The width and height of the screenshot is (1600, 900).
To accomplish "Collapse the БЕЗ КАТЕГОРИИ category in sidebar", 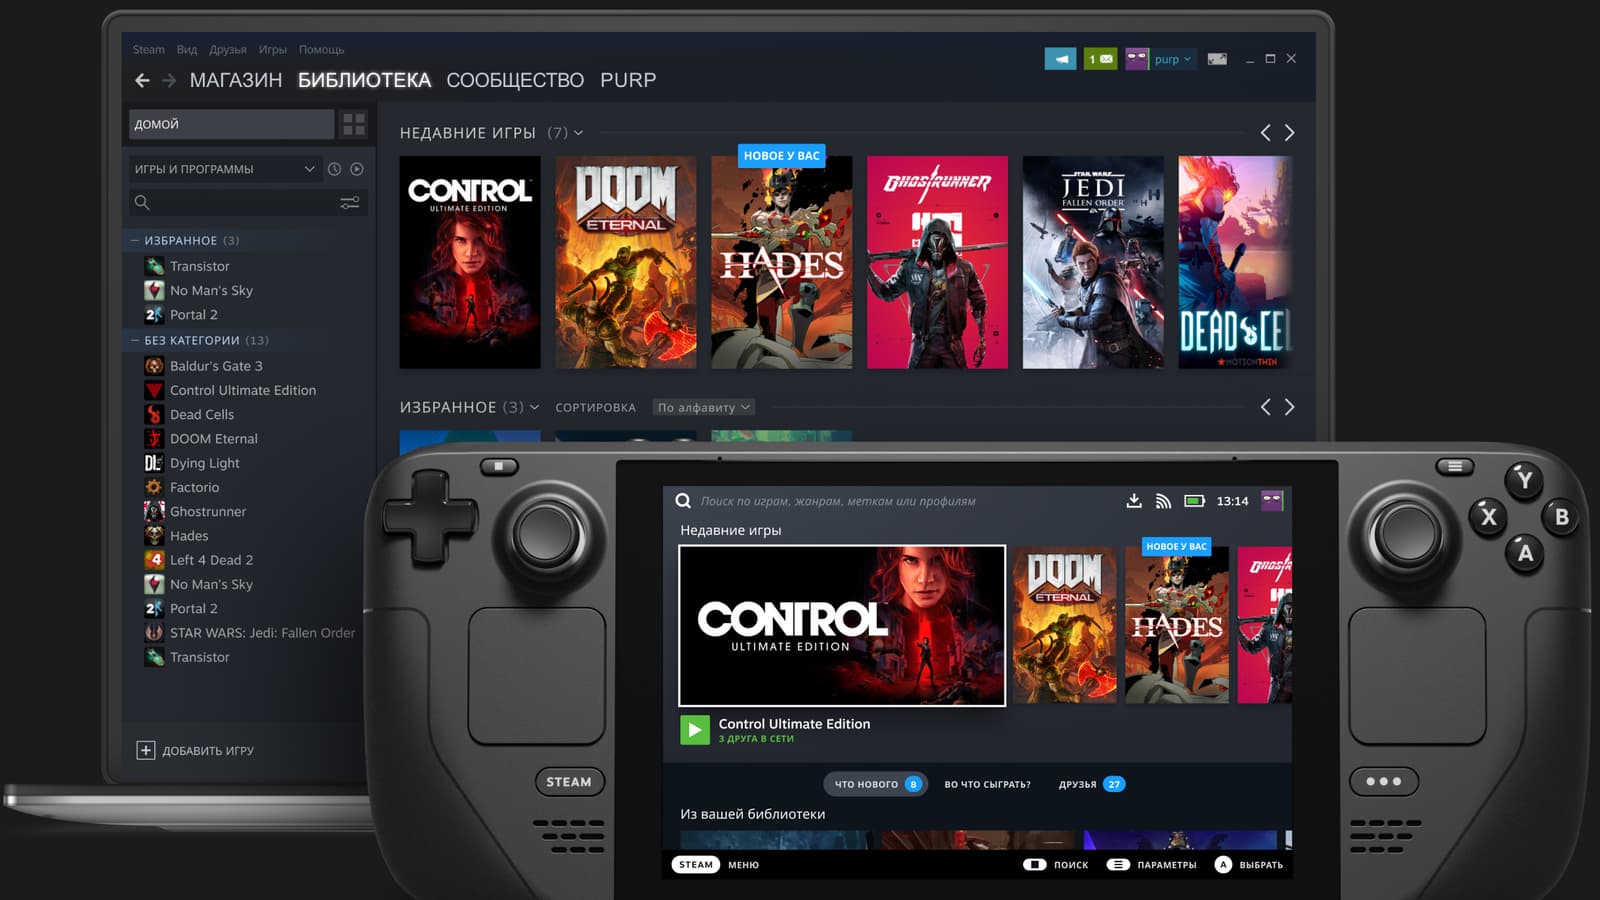I will coord(135,341).
